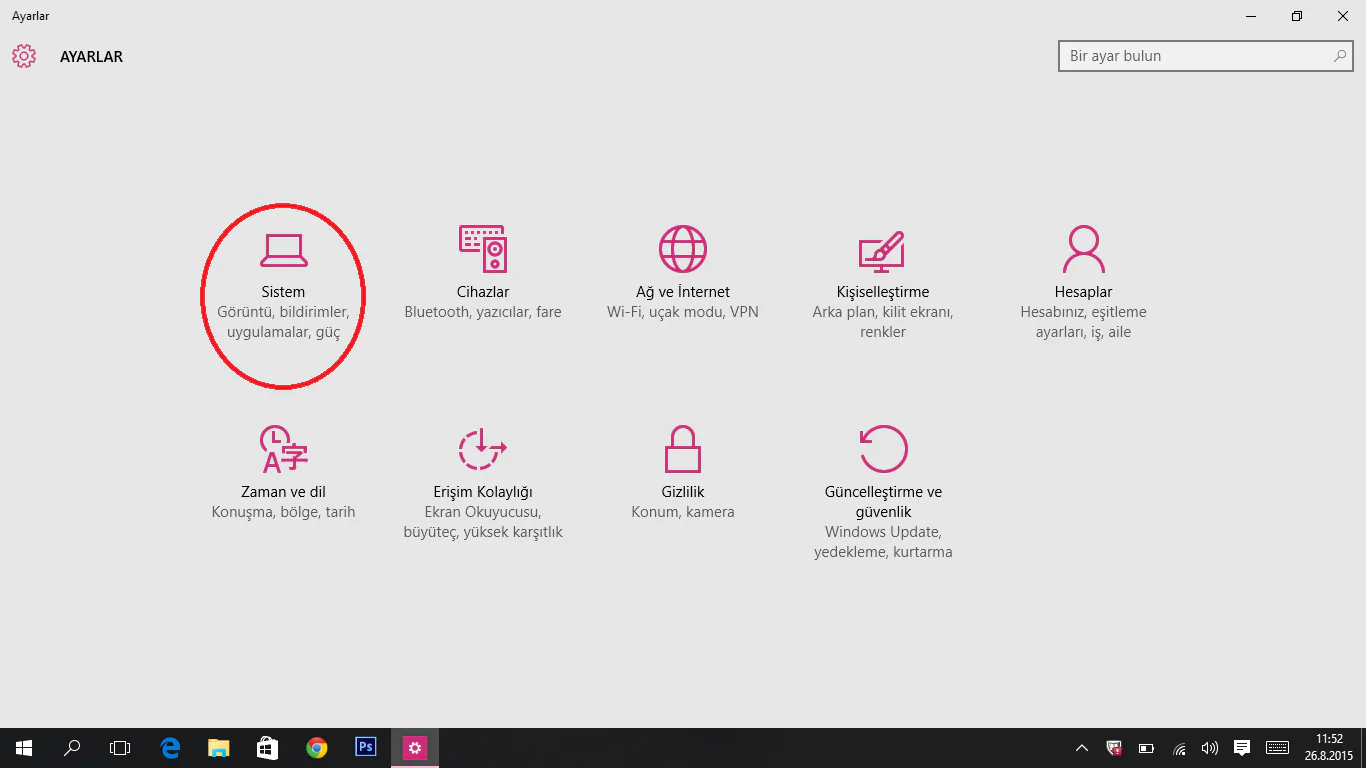Open Photoshop from the taskbar
Screen dimensions: 1366x768
(x=366, y=748)
